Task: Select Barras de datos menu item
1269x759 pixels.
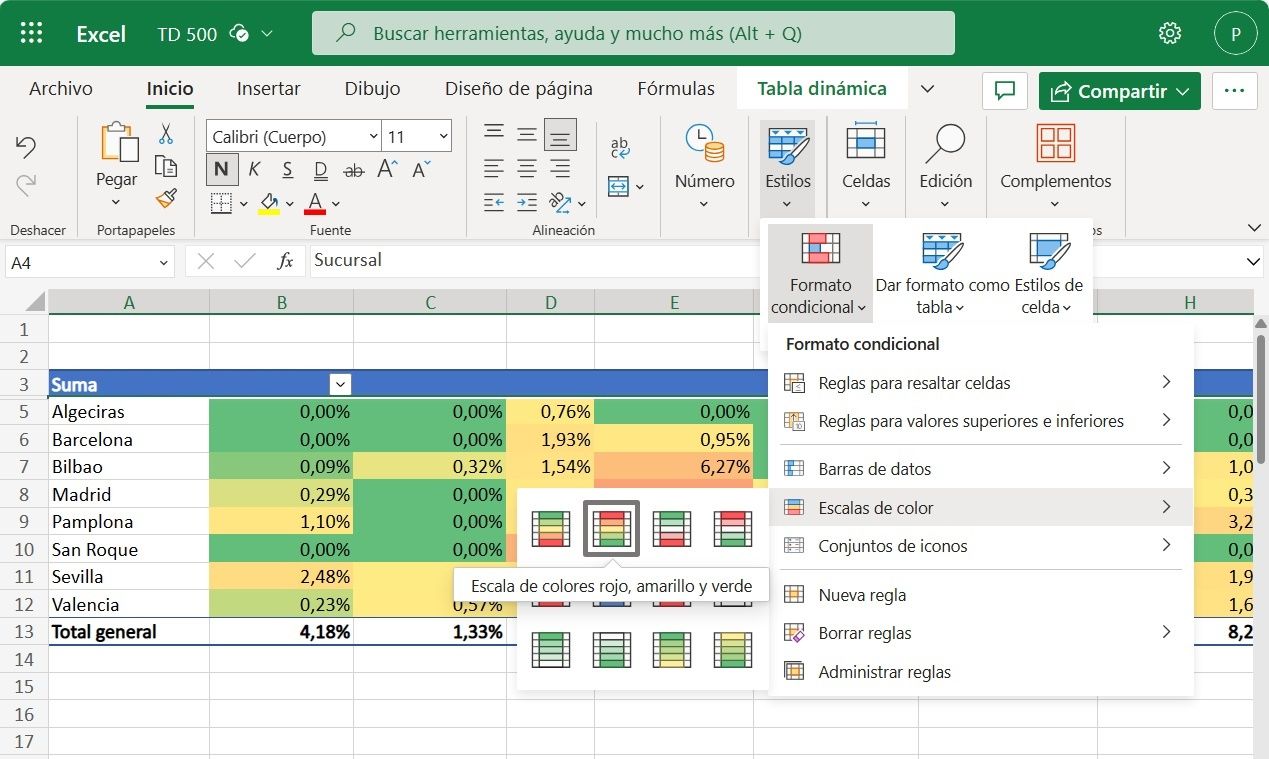Action: (874, 469)
